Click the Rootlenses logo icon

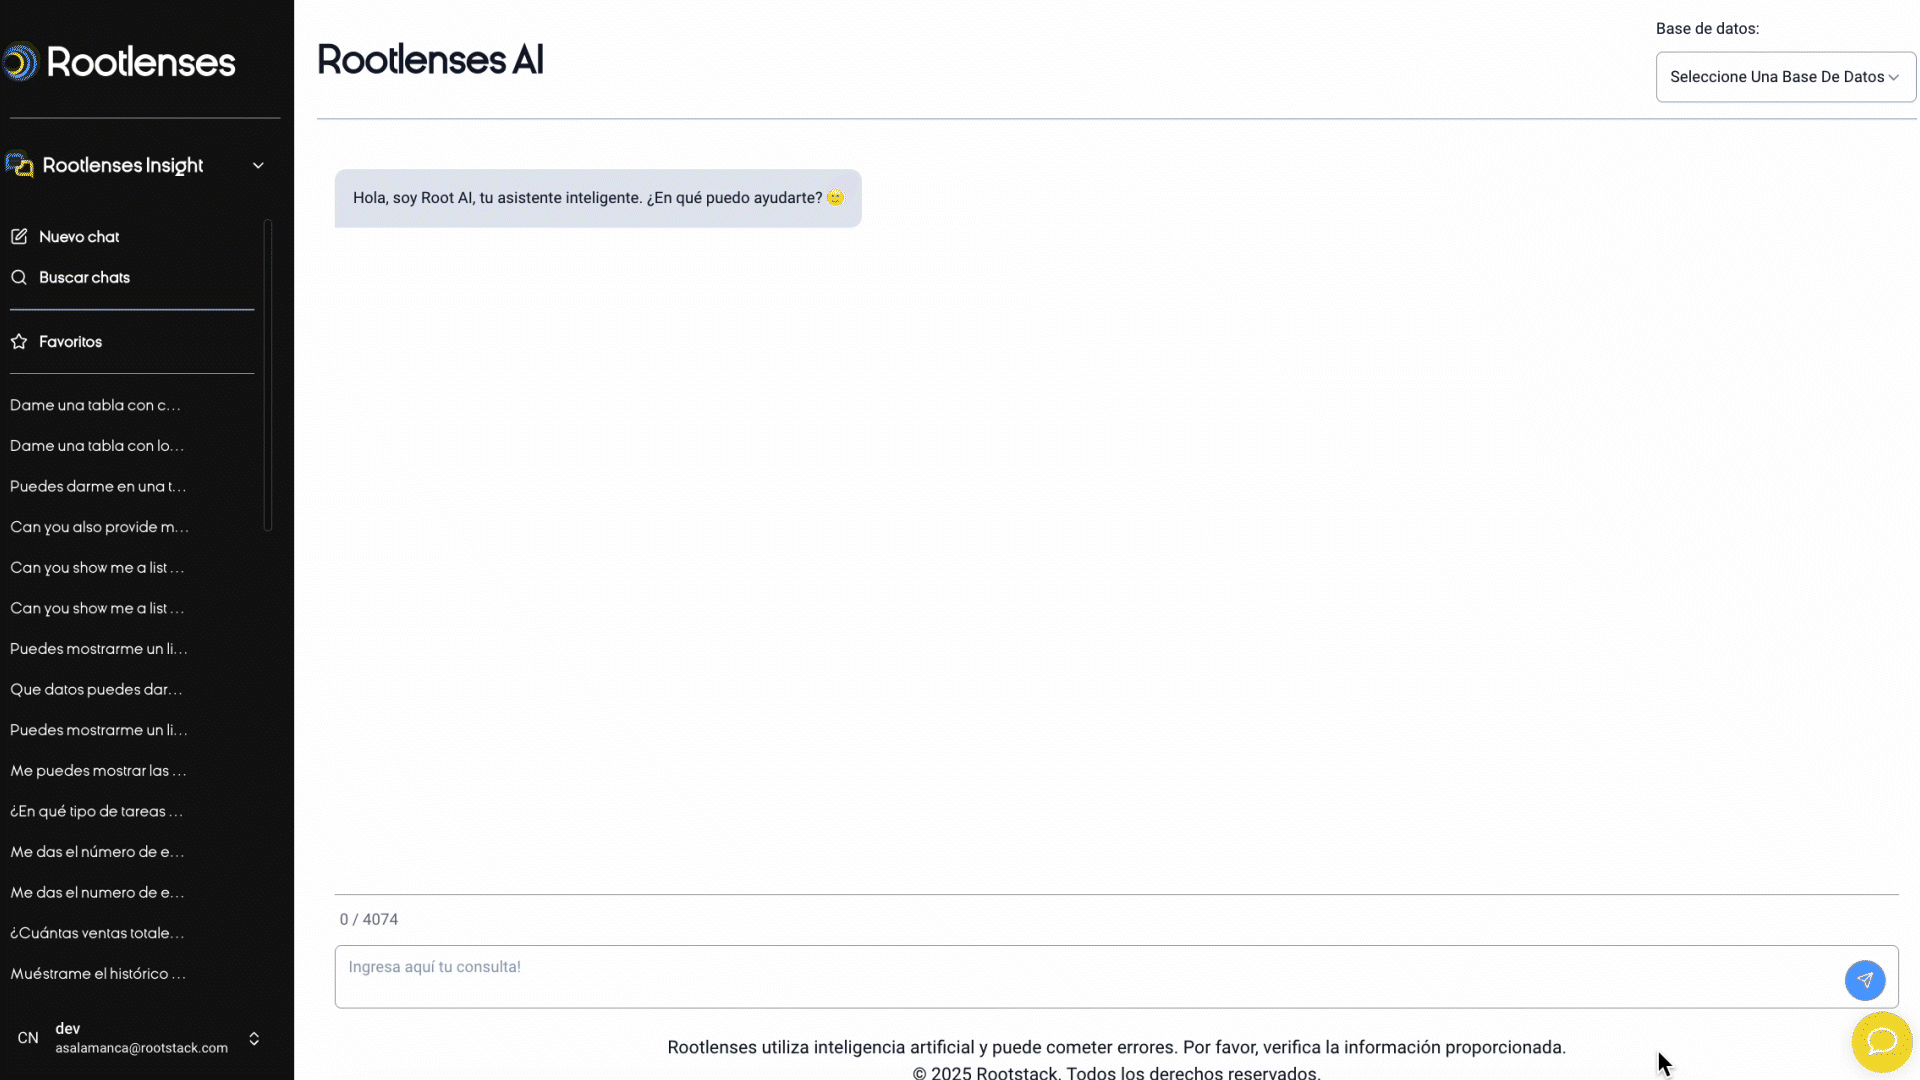19,62
